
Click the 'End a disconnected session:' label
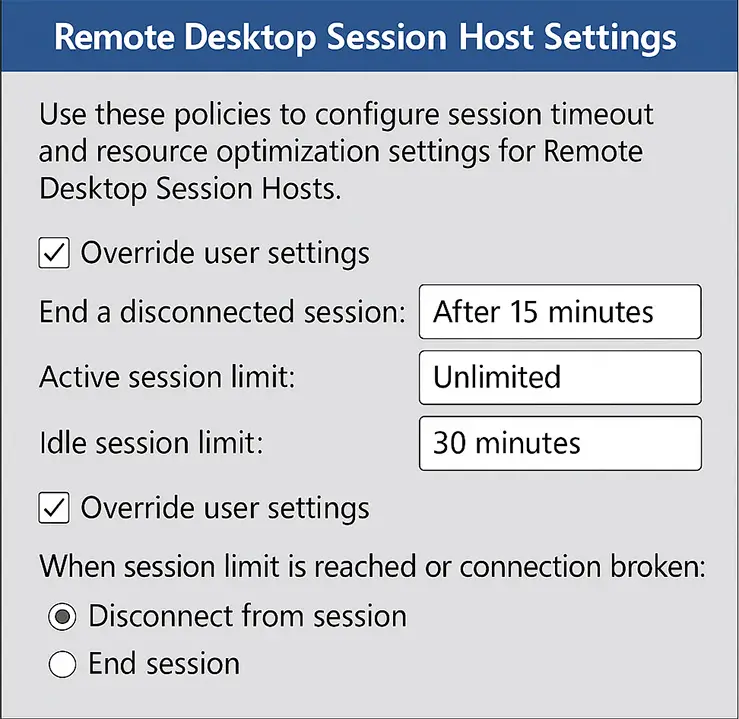point(222,312)
